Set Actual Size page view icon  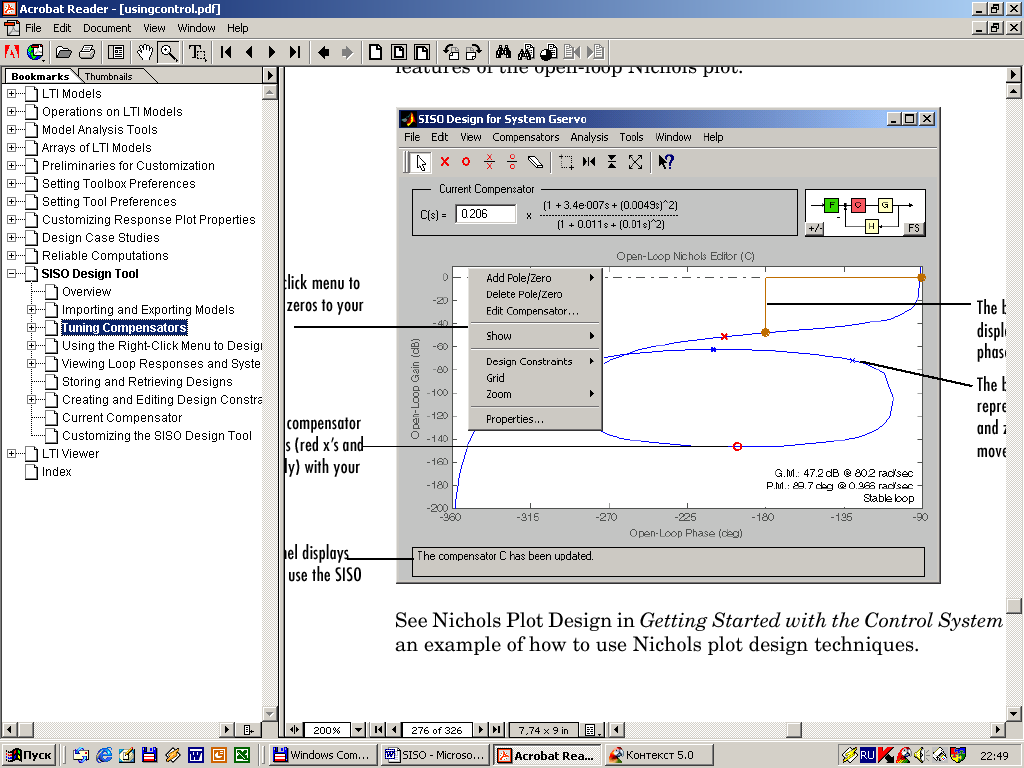[x=376, y=52]
